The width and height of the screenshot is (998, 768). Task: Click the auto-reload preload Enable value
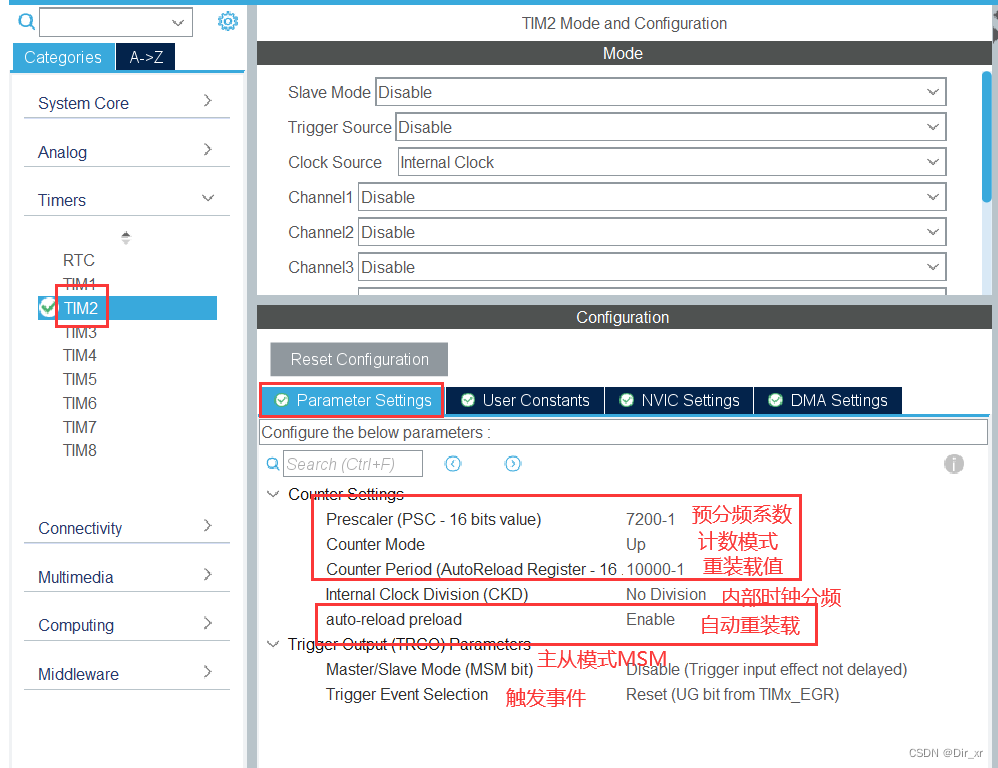[650, 619]
